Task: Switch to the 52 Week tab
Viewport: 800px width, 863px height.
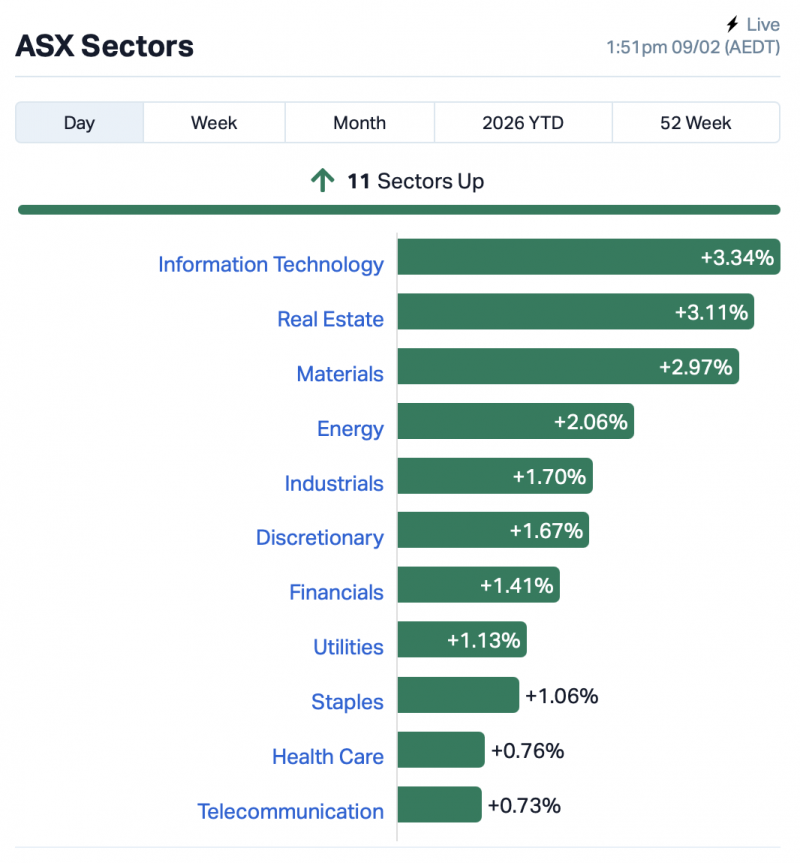Action: pos(695,123)
